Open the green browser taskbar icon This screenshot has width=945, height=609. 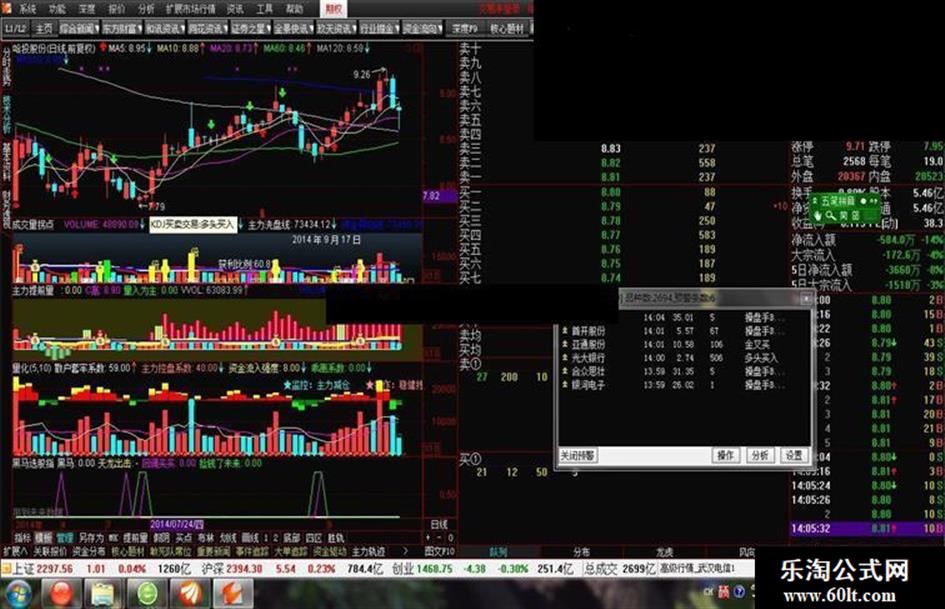point(146,595)
